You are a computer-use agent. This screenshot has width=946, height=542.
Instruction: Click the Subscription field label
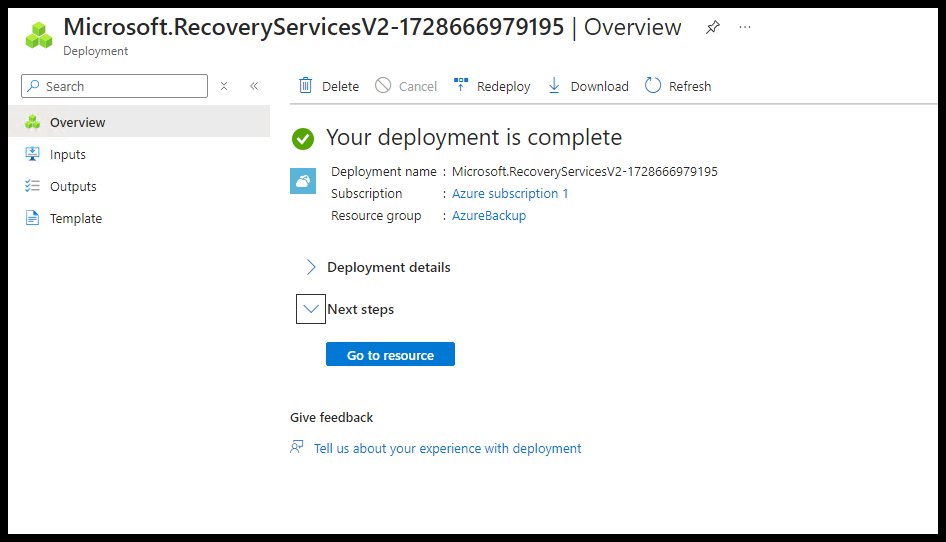pos(366,194)
